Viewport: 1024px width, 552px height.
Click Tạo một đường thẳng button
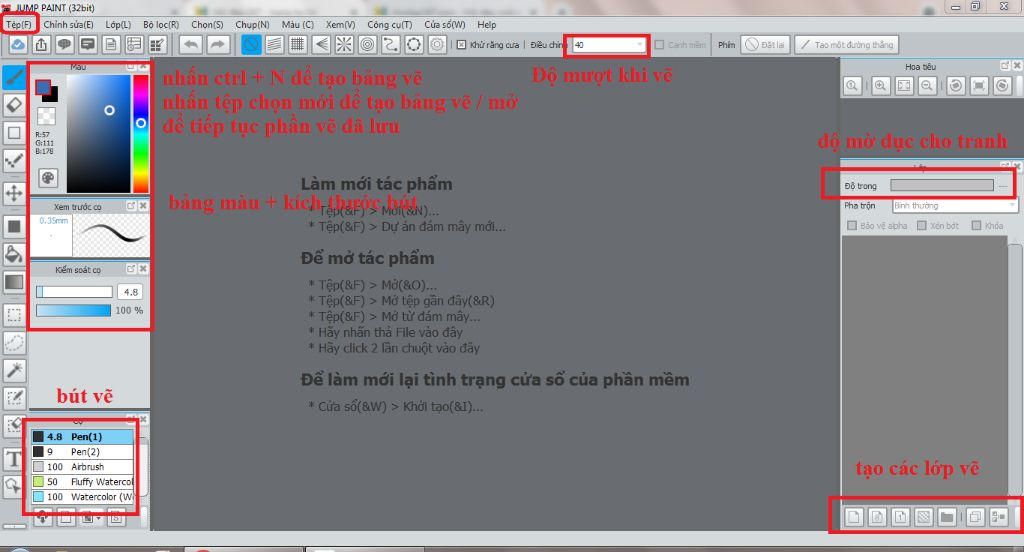[847, 44]
